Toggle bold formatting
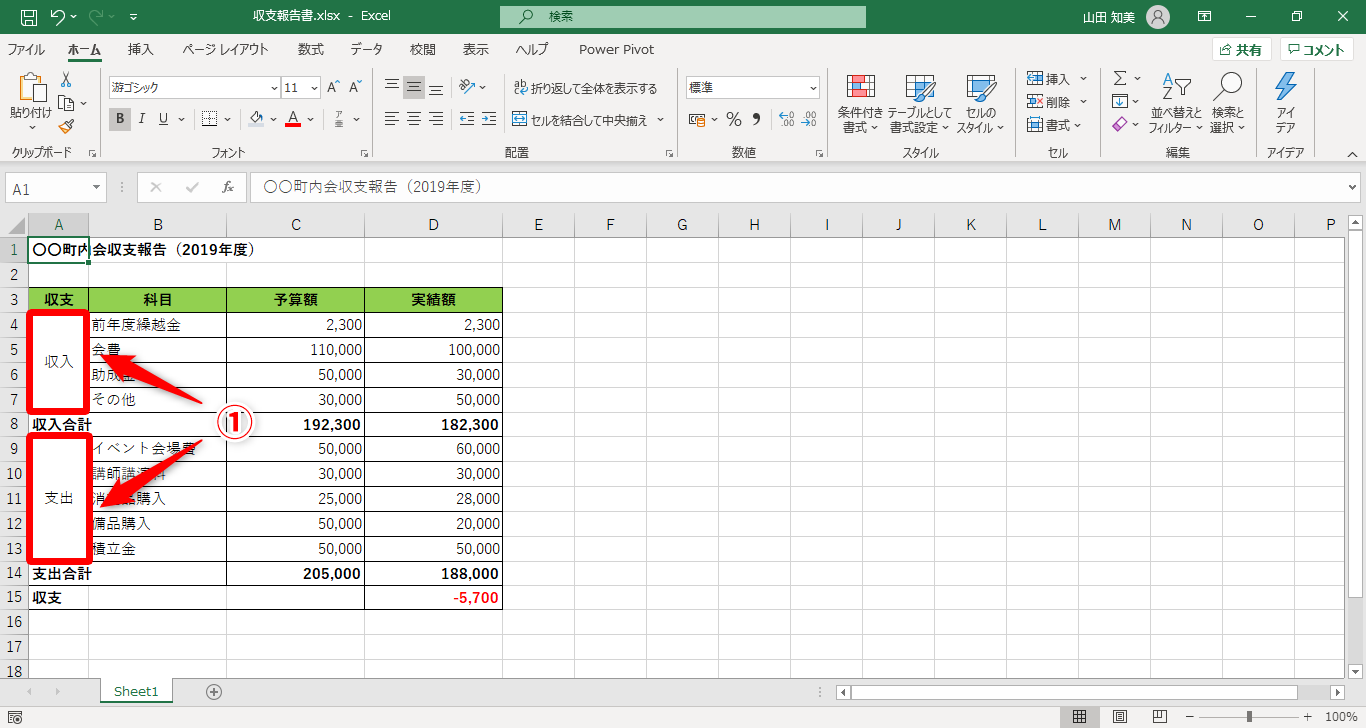The width and height of the screenshot is (1366, 728). (x=120, y=119)
